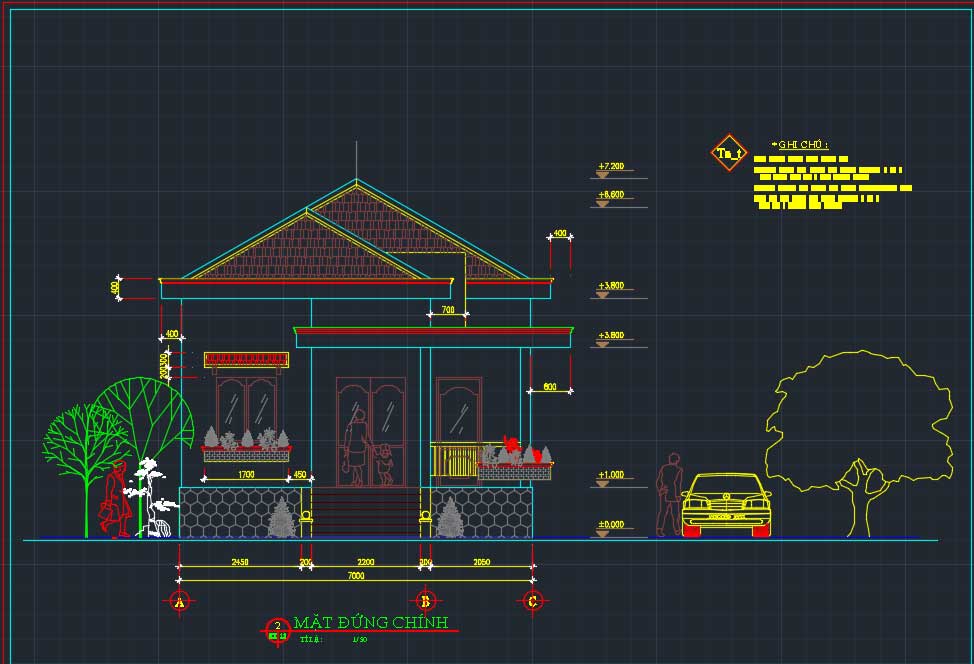The height and width of the screenshot is (664, 974).
Task: Select the 2200 dimension text
Action: pos(366,563)
